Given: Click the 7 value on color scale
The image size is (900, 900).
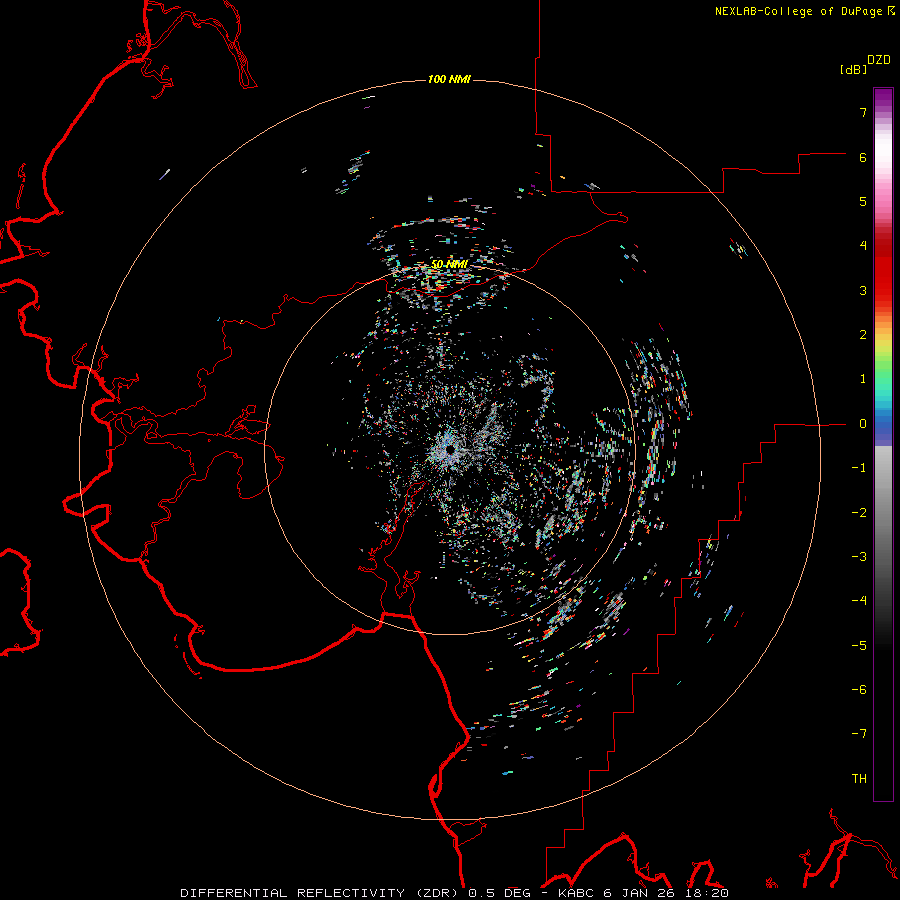Looking at the screenshot, I should [x=863, y=112].
